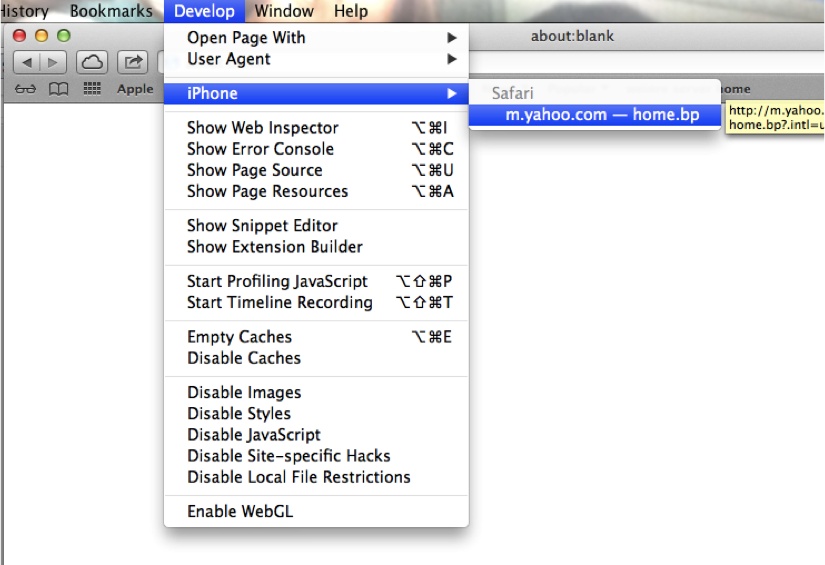
Task: Open iCloud Tabs cloud icon
Action: 92,63
